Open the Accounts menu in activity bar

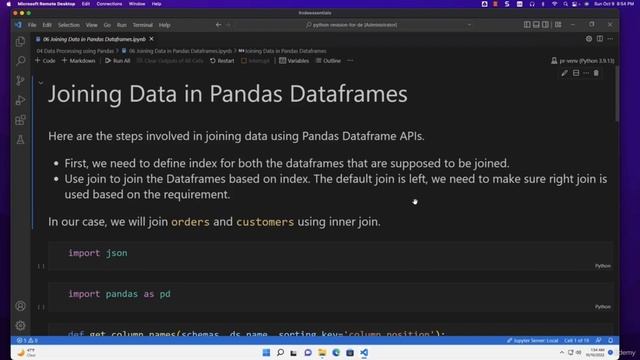20,306
